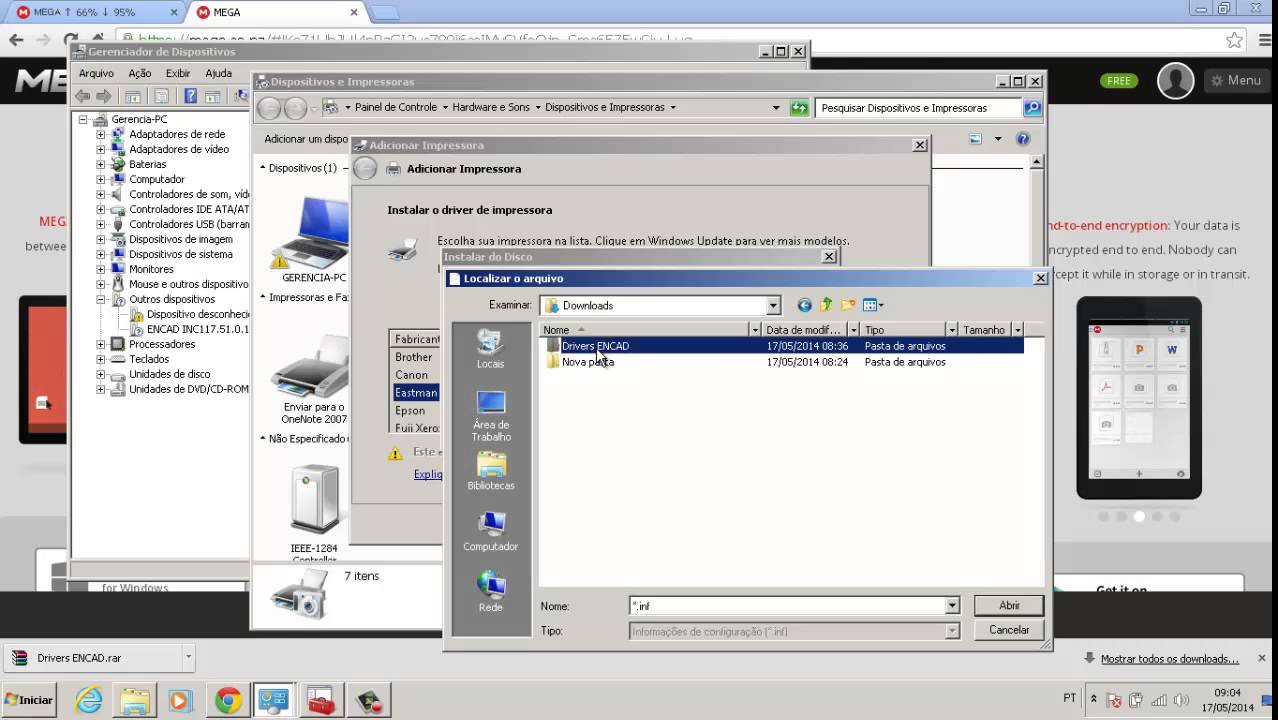Image resolution: width=1278 pixels, height=720 pixels.
Task: Select Canon in manufacturer list
Action: 411,375
